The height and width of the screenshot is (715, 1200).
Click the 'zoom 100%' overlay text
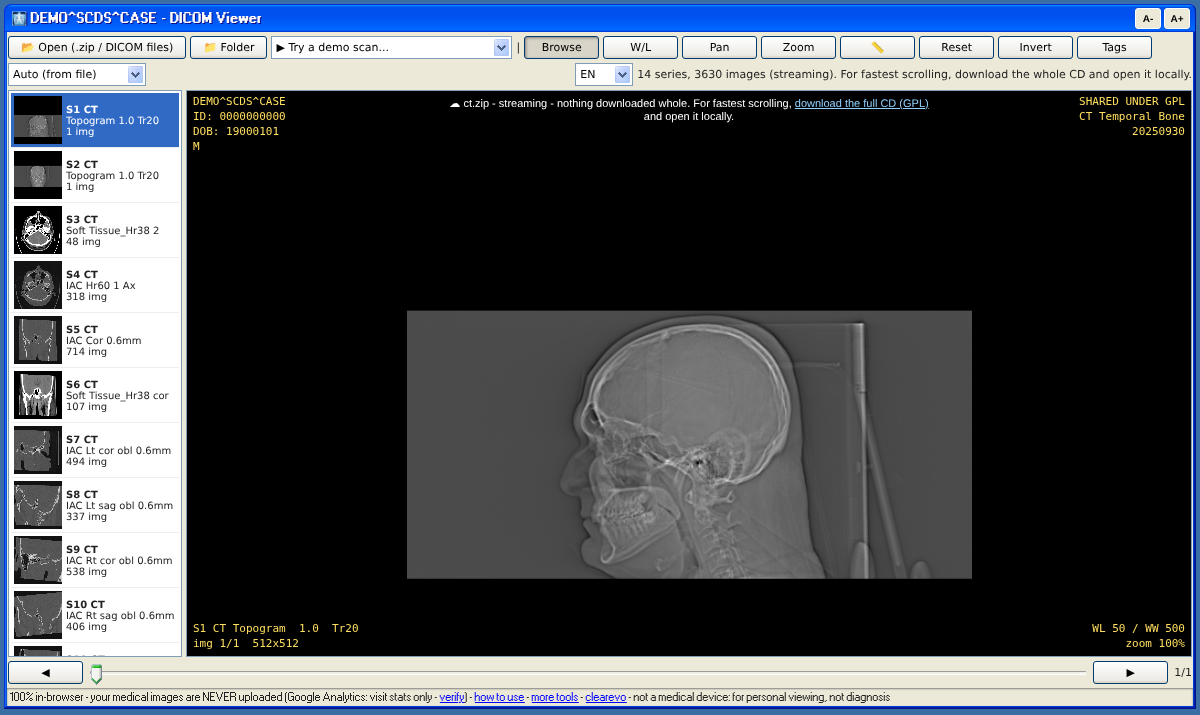pyautogui.click(x=1155, y=643)
